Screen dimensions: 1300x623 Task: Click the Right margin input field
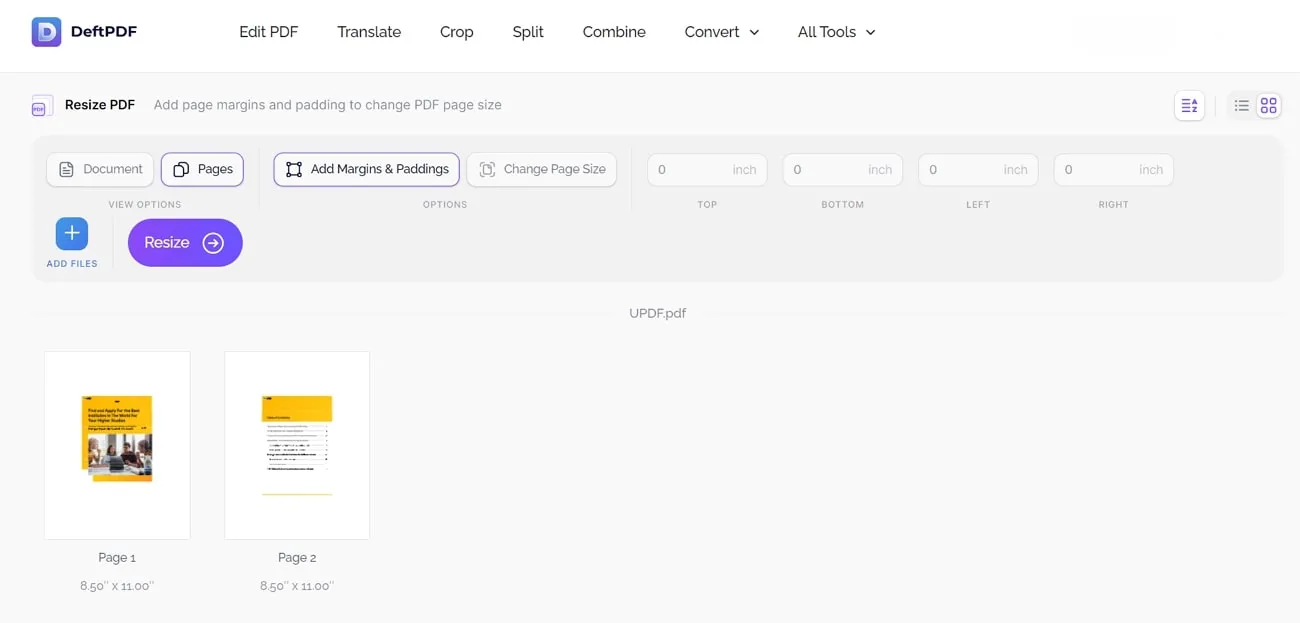point(1114,170)
